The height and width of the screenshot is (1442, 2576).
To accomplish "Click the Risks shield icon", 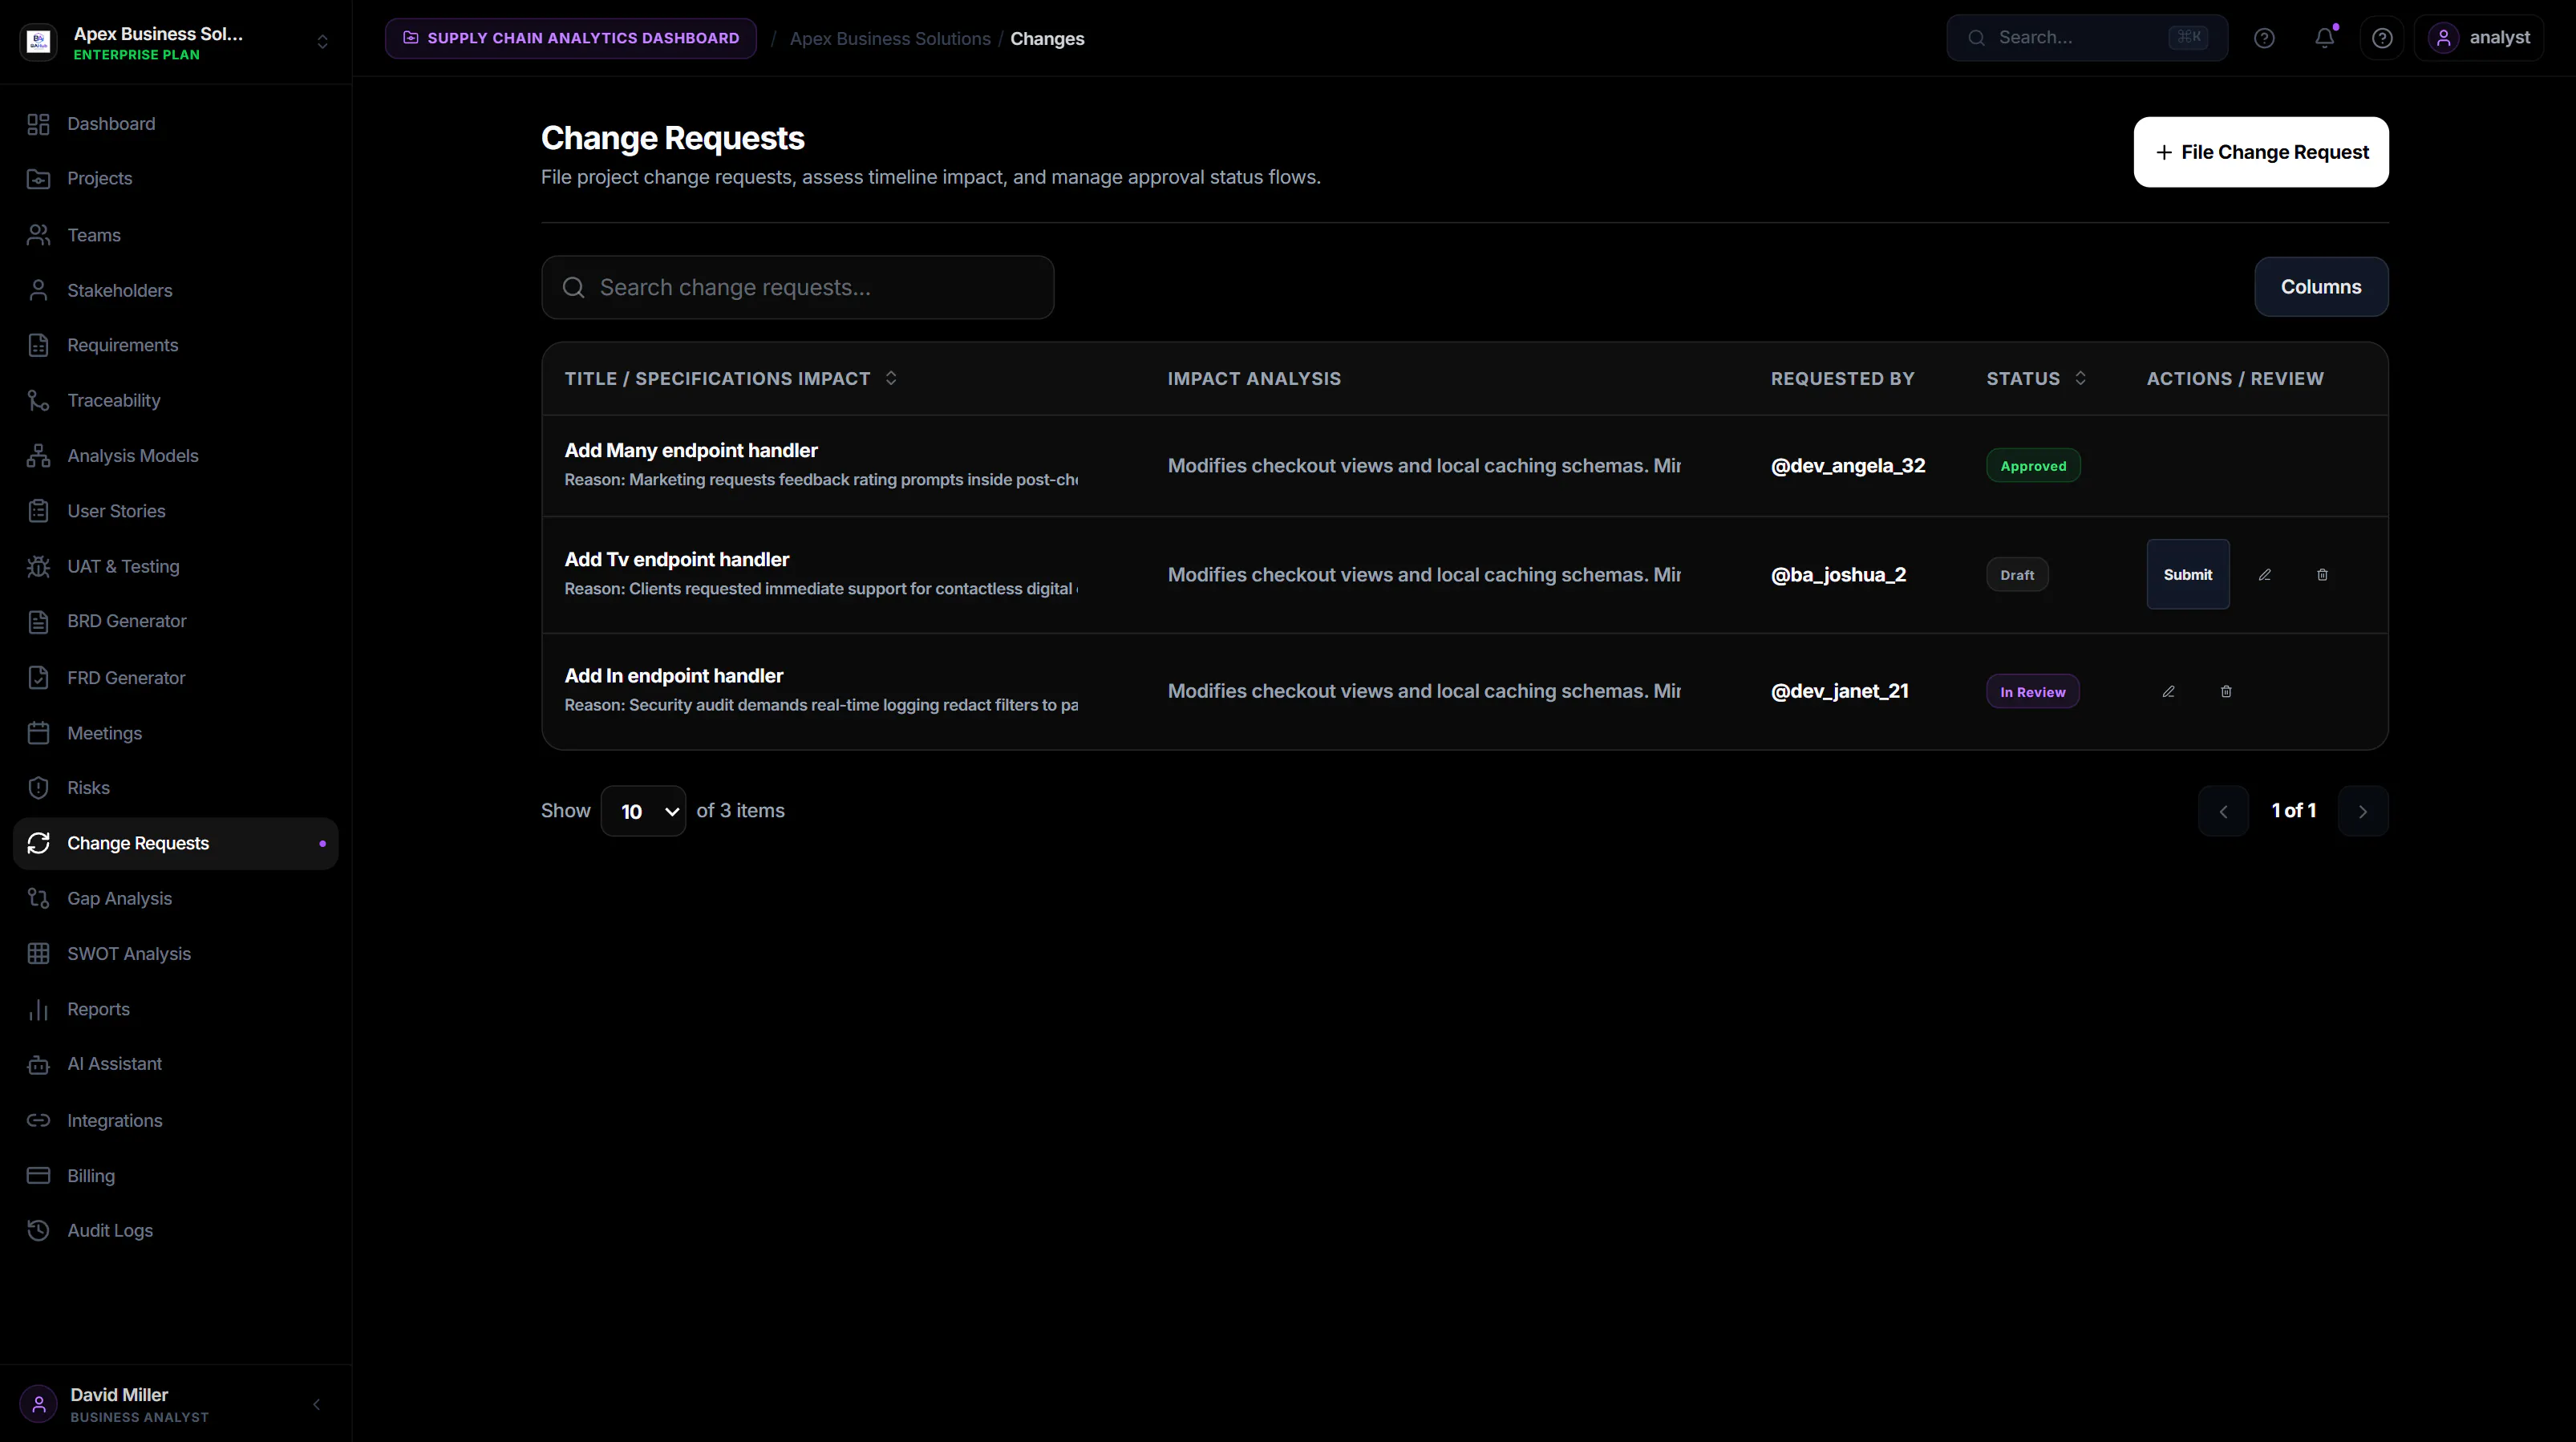I will point(38,788).
